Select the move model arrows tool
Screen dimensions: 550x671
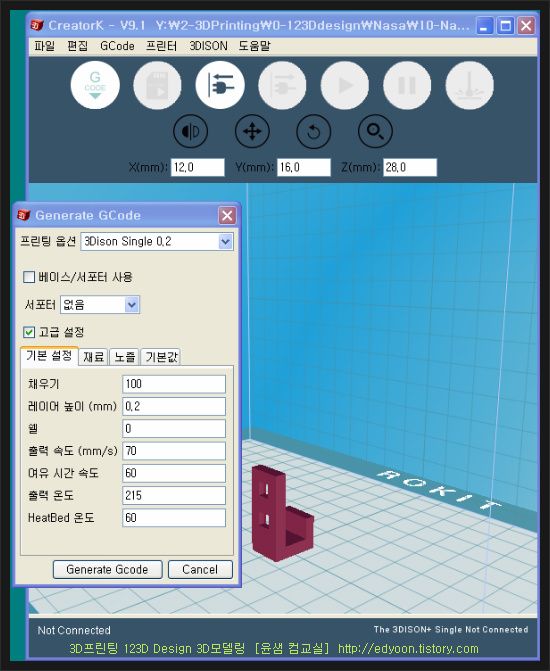point(252,131)
